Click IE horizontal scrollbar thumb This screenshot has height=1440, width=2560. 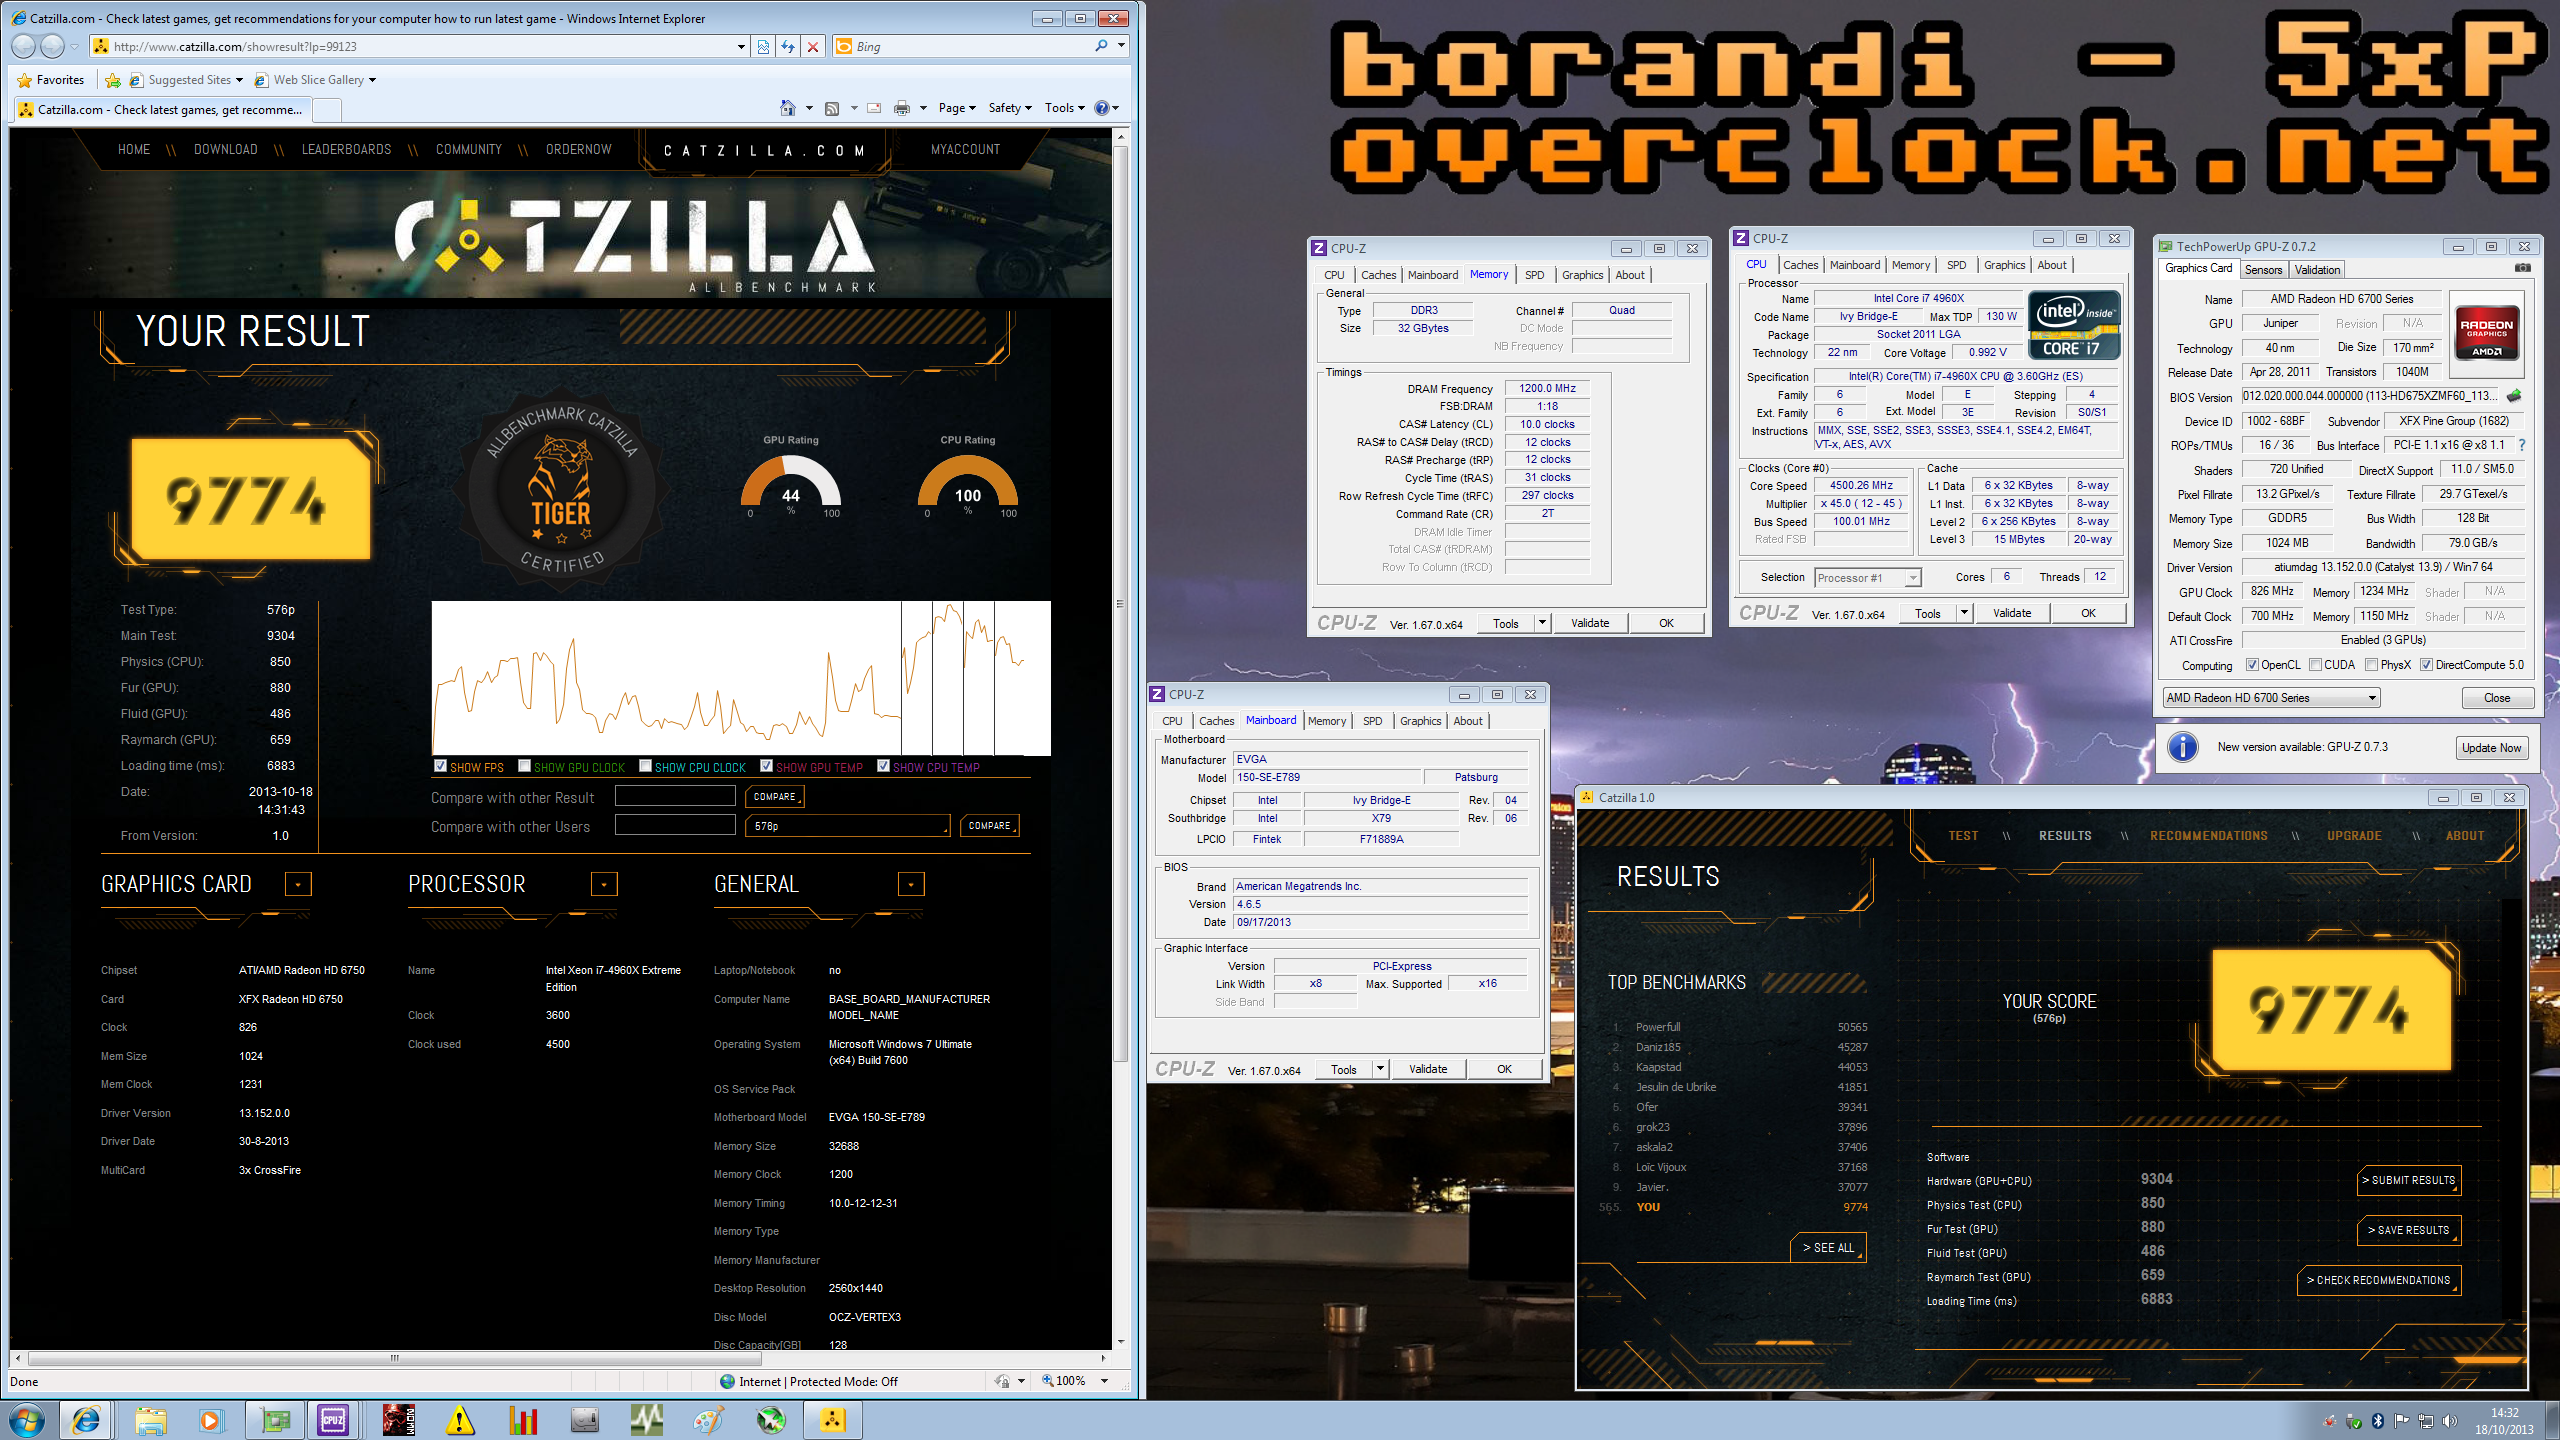pyautogui.click(x=395, y=1358)
